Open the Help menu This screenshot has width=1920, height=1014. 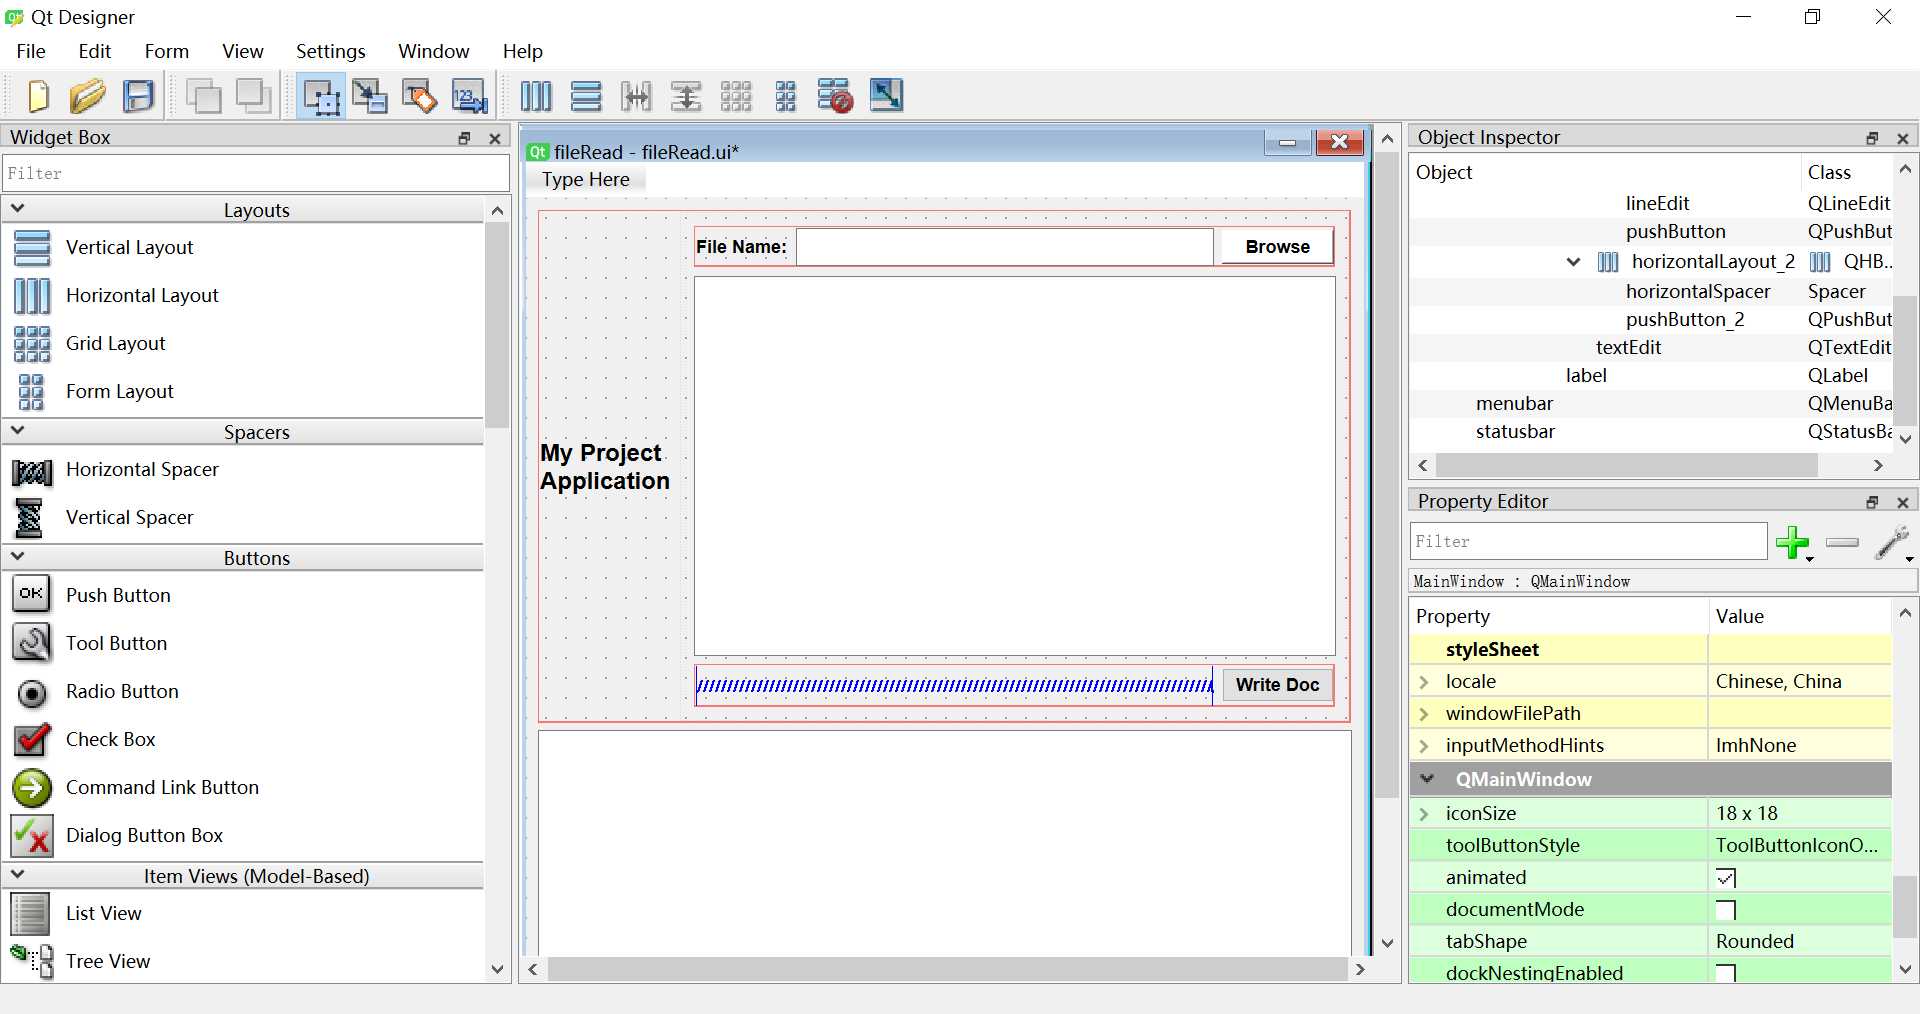[x=522, y=51]
